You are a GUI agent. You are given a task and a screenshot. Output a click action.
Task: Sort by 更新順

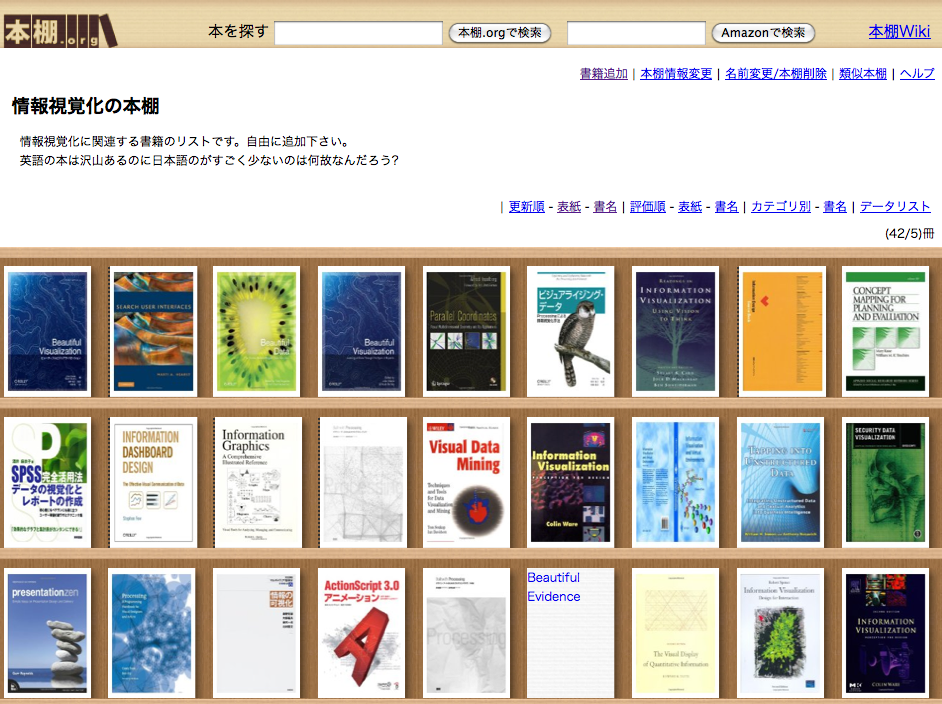[526, 207]
